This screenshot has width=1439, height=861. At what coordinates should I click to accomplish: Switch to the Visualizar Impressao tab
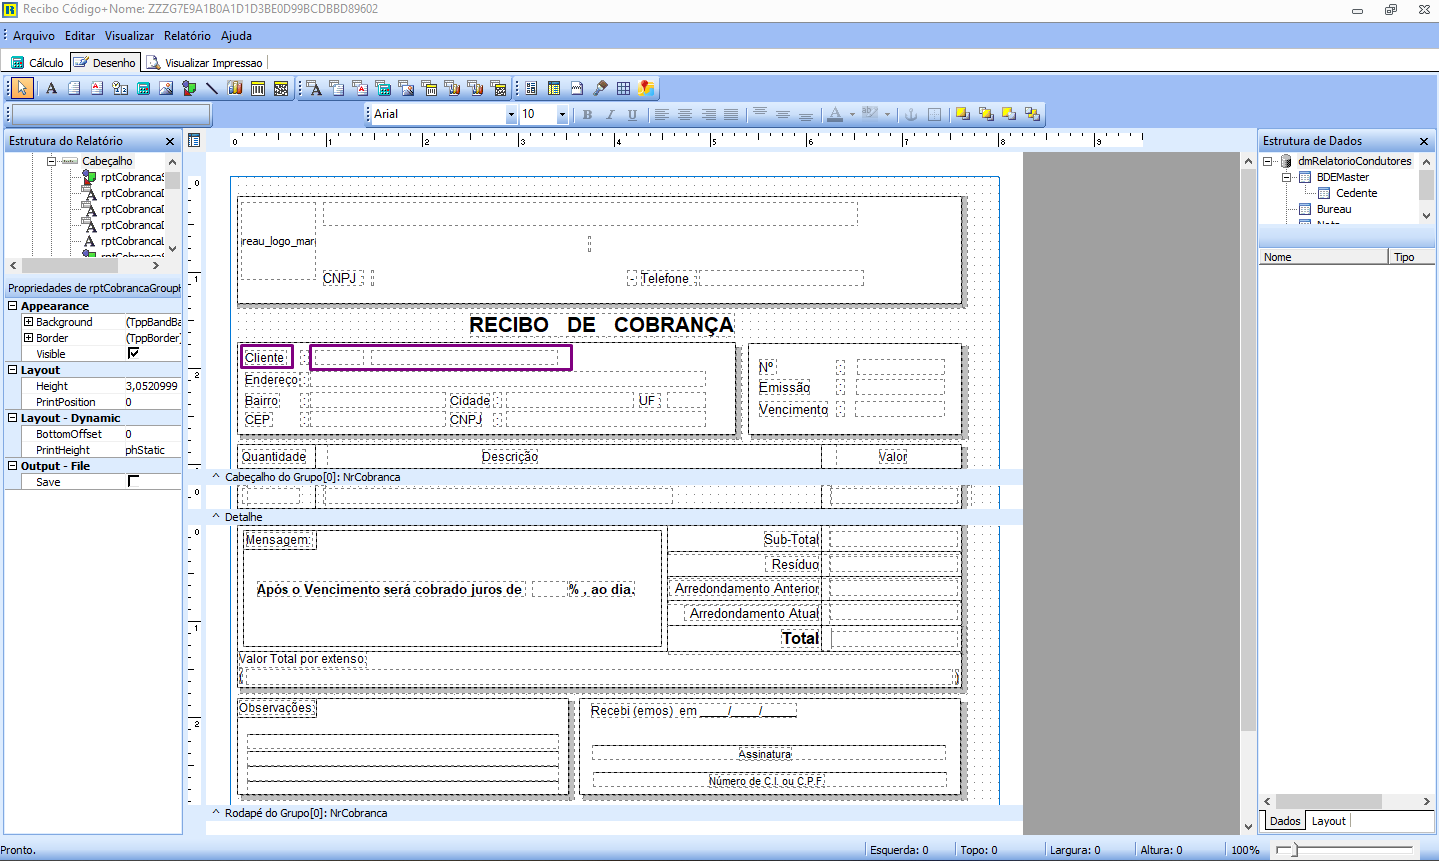pyautogui.click(x=205, y=63)
